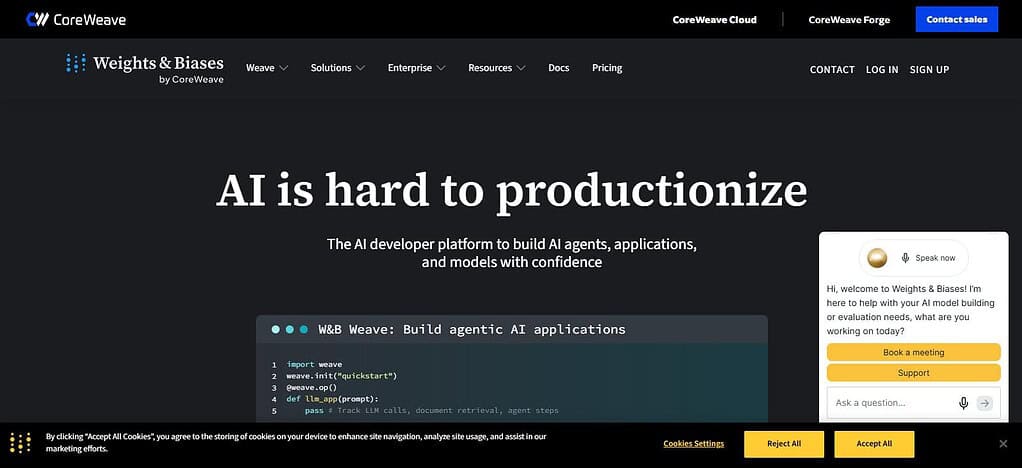Open the Weights & Biases home logo
Image resolution: width=1022 pixels, height=468 pixels.
click(x=145, y=68)
